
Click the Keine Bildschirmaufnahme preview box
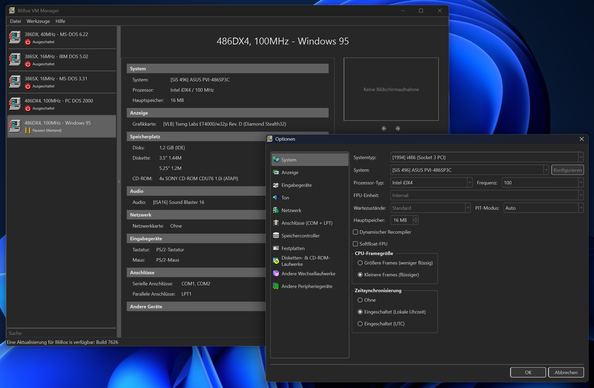(x=391, y=89)
